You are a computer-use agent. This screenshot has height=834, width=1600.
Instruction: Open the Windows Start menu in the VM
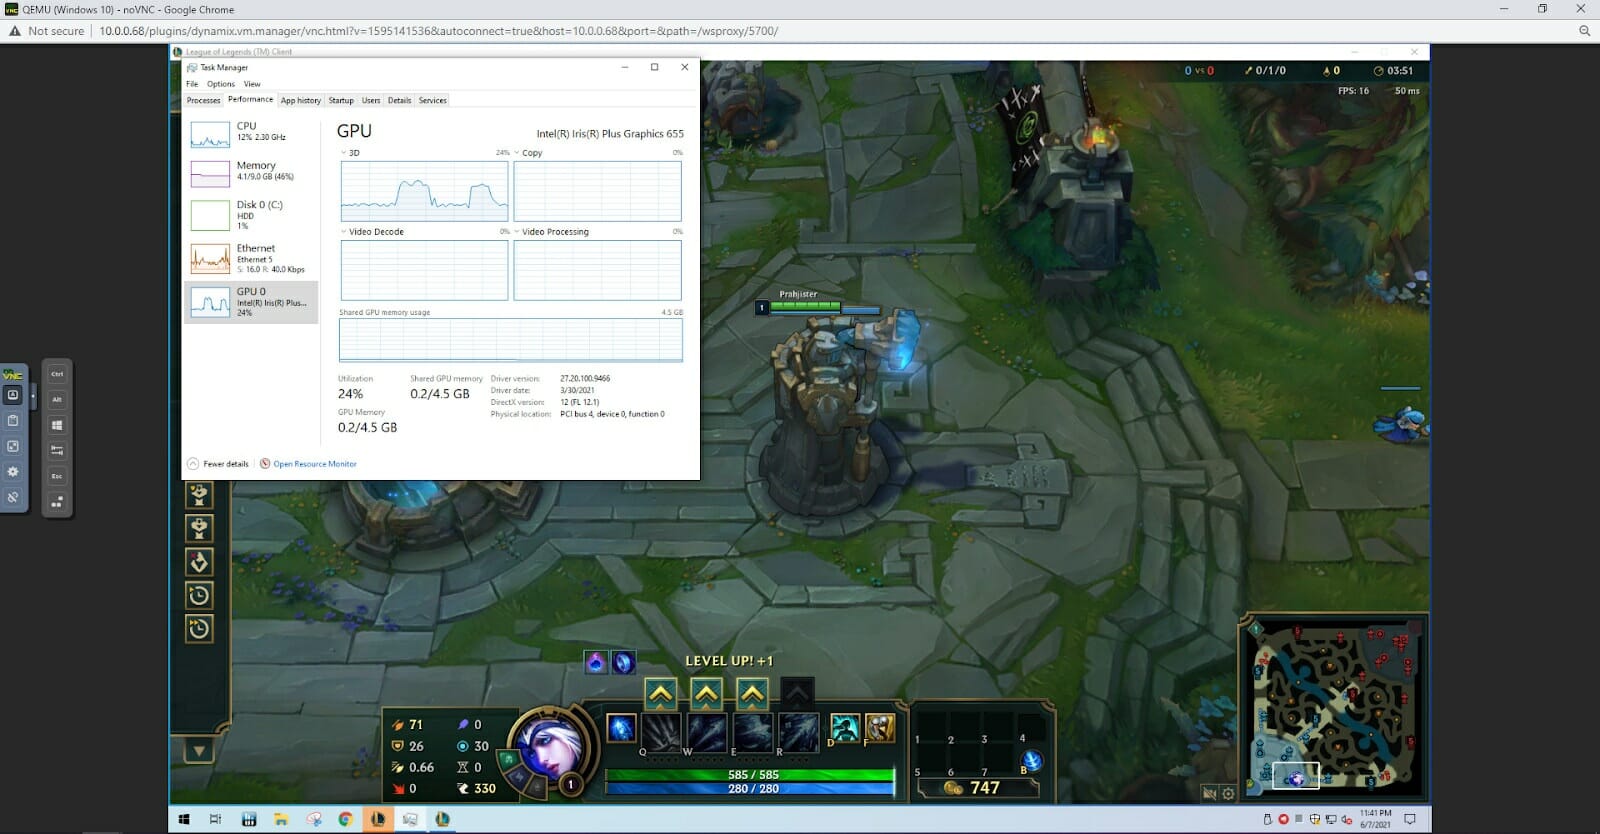184,819
